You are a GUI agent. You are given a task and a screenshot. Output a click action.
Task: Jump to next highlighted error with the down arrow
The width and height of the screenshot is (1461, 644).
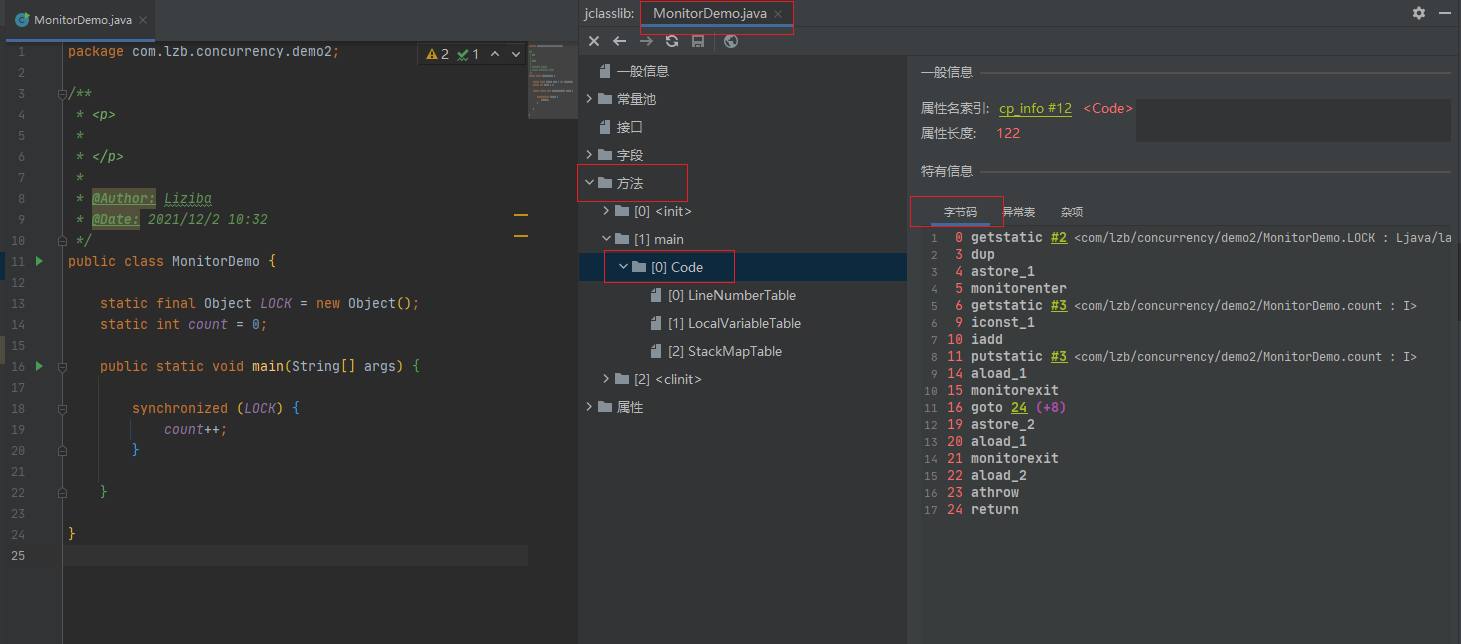[x=516, y=54]
